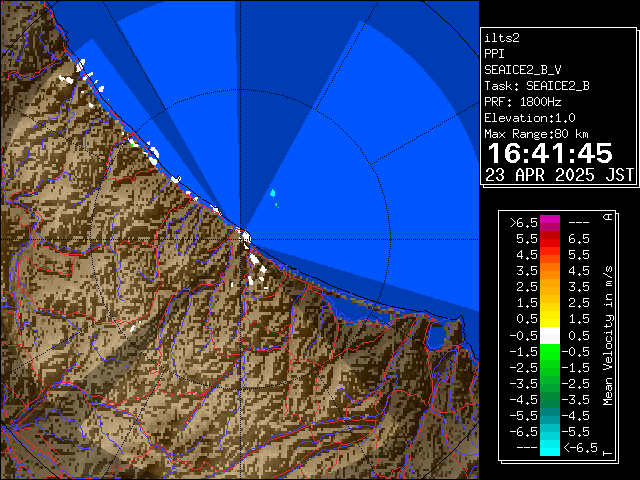This screenshot has width=640, height=480.
Task: Click the left-column '-0.5' legend label
Action: pyautogui.click(x=524, y=336)
